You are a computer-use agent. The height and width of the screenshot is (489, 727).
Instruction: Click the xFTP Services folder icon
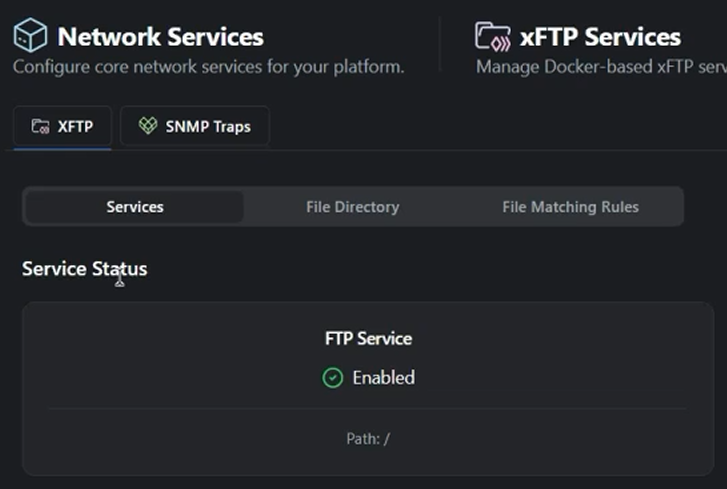pos(493,37)
